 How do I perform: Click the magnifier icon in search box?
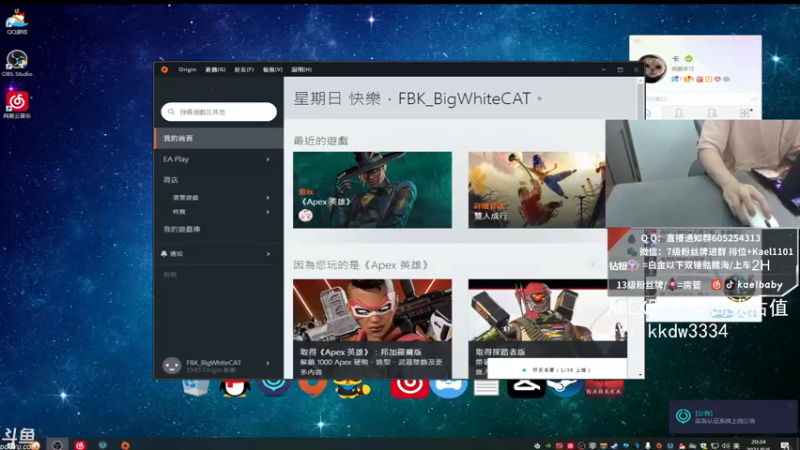(171, 112)
